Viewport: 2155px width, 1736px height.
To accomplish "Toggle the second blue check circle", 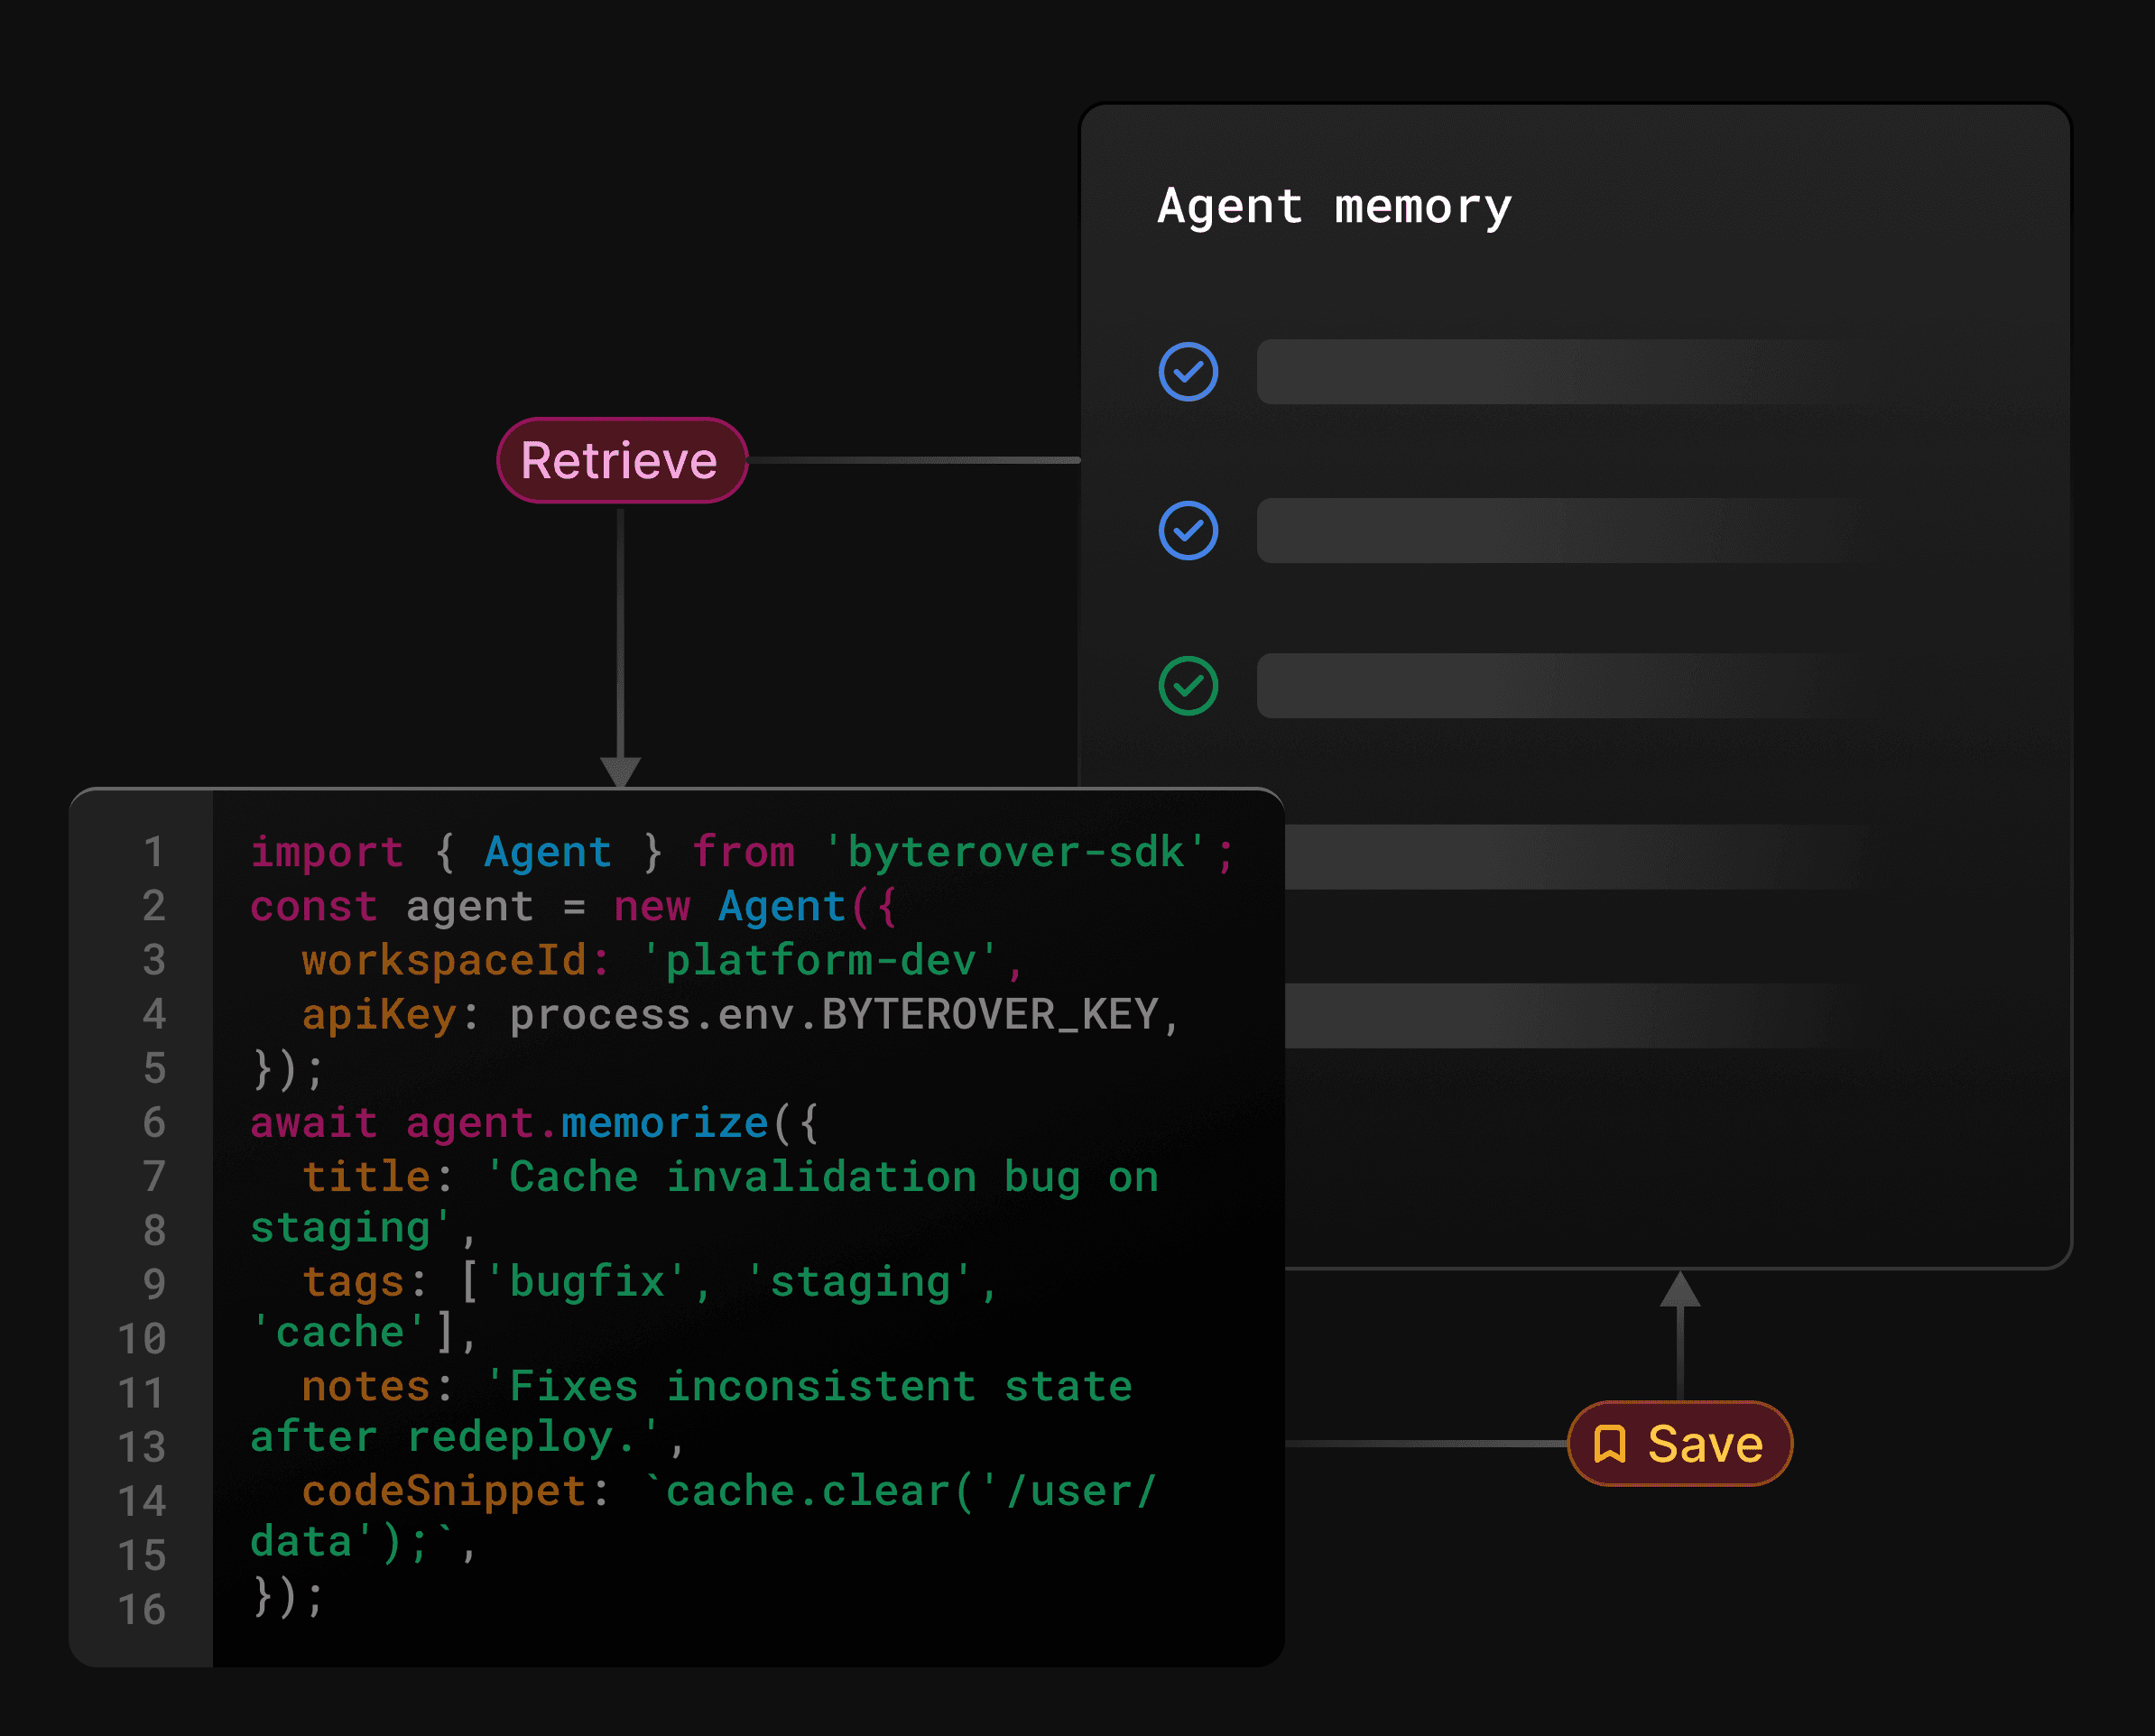I will (x=1188, y=530).
